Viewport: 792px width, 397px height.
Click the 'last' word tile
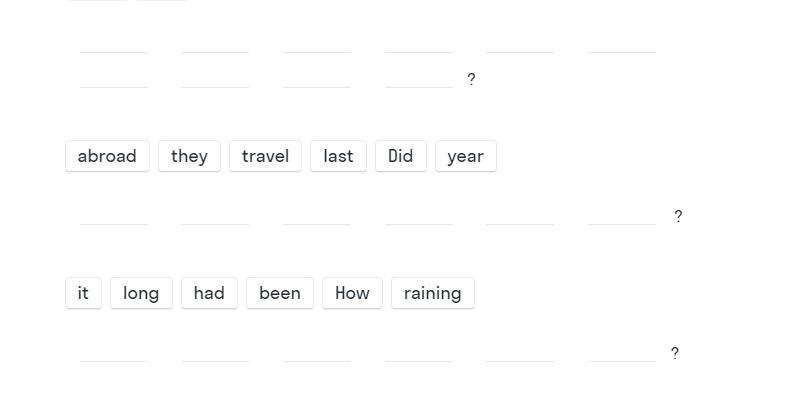(x=338, y=156)
